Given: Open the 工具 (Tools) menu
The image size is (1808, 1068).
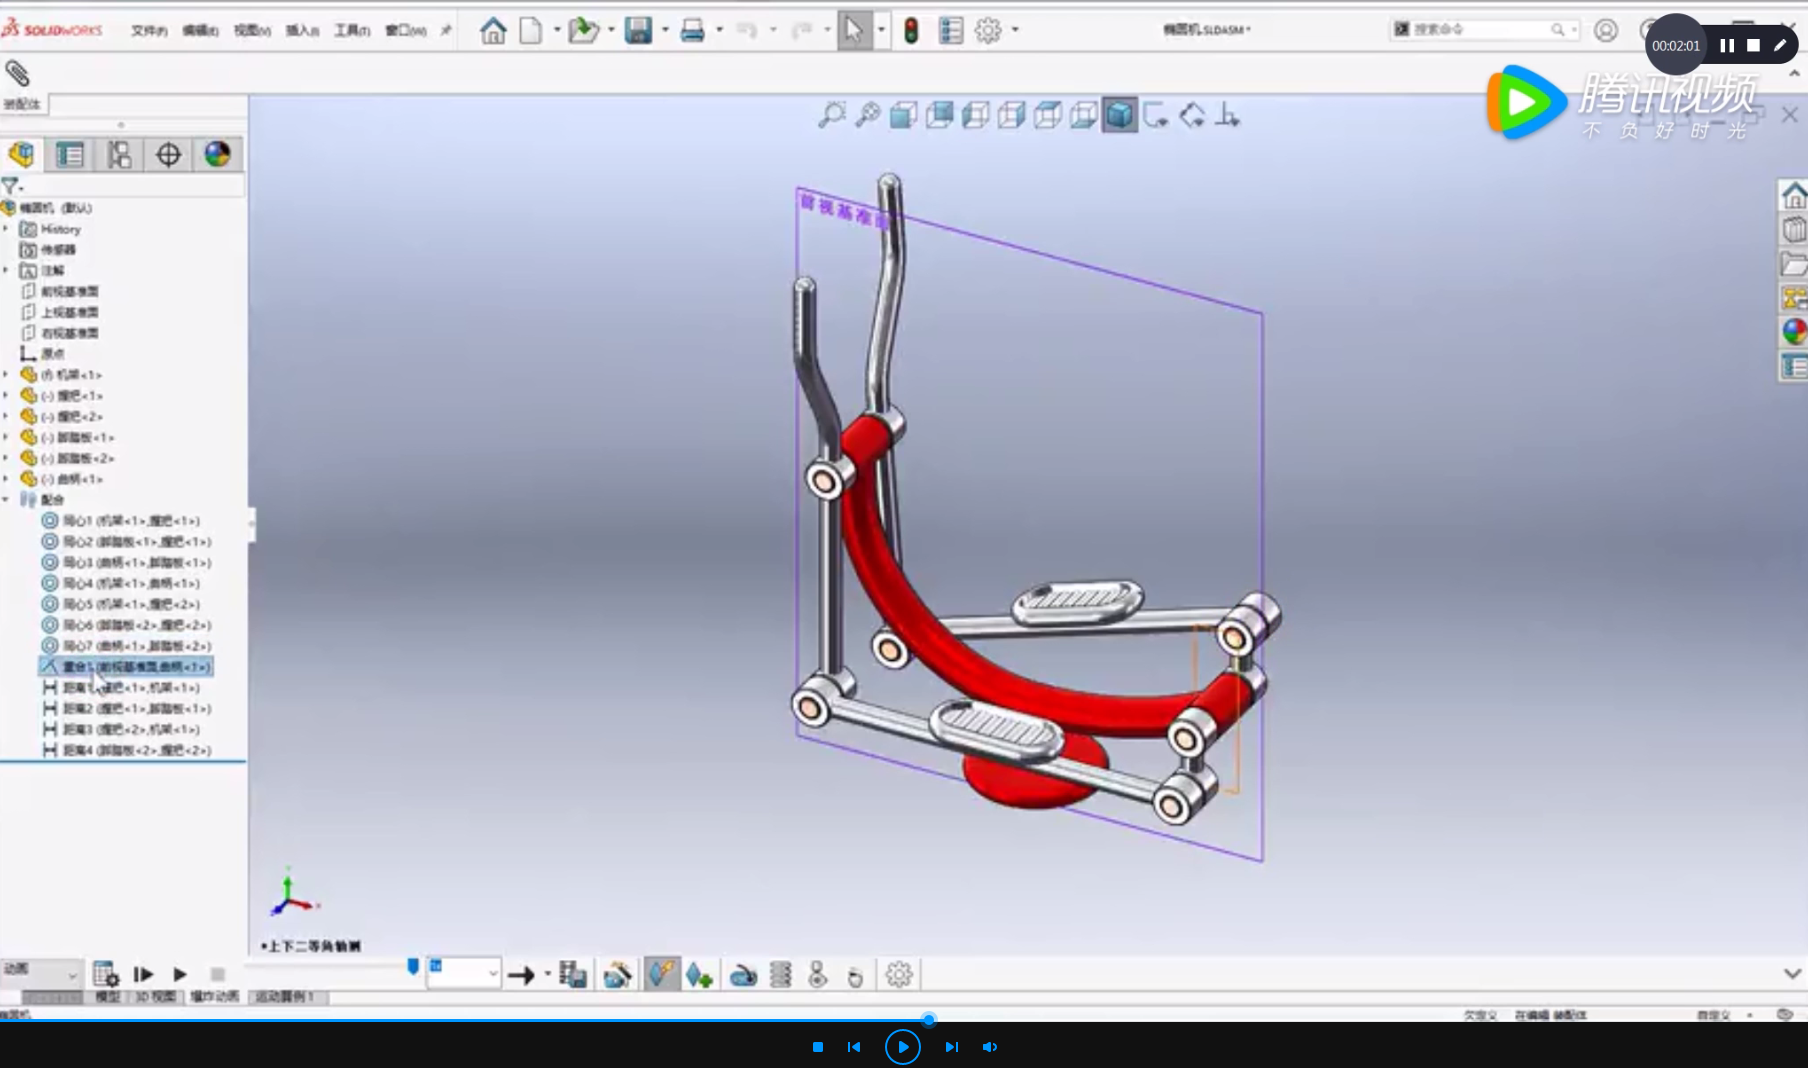Looking at the screenshot, I should pyautogui.click(x=352, y=31).
